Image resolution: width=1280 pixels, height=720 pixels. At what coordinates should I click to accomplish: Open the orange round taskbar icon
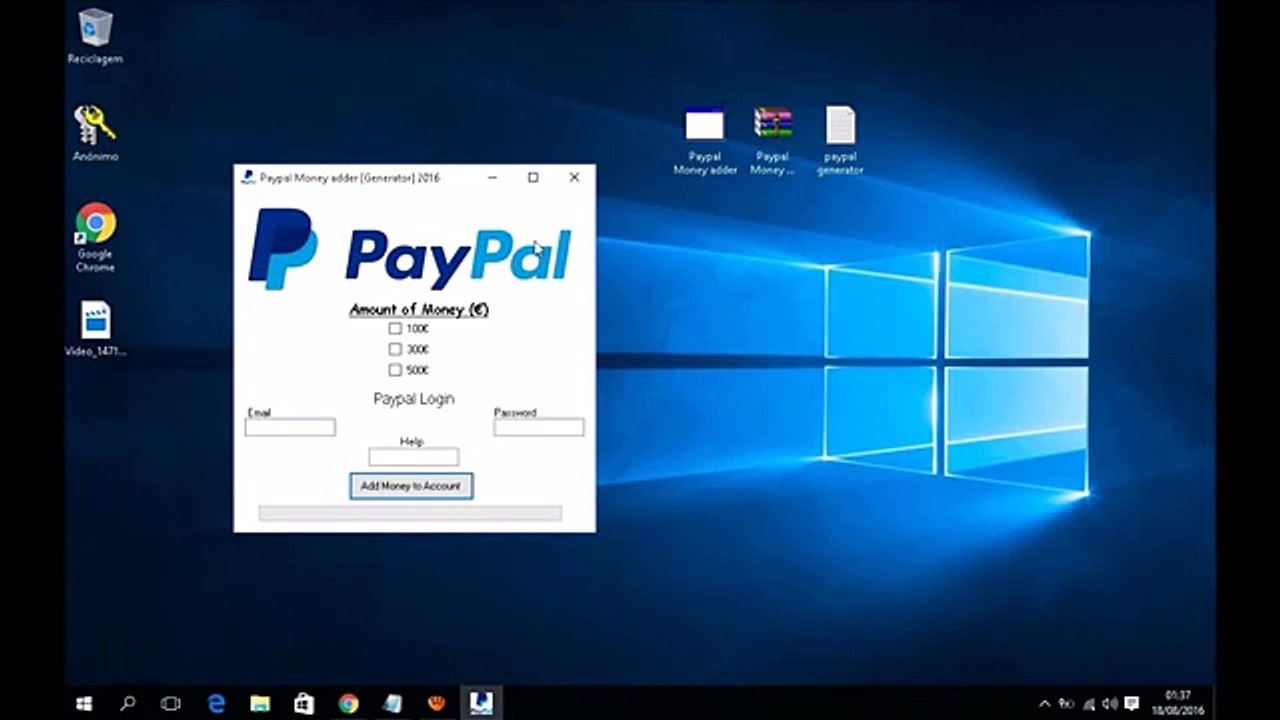click(436, 704)
